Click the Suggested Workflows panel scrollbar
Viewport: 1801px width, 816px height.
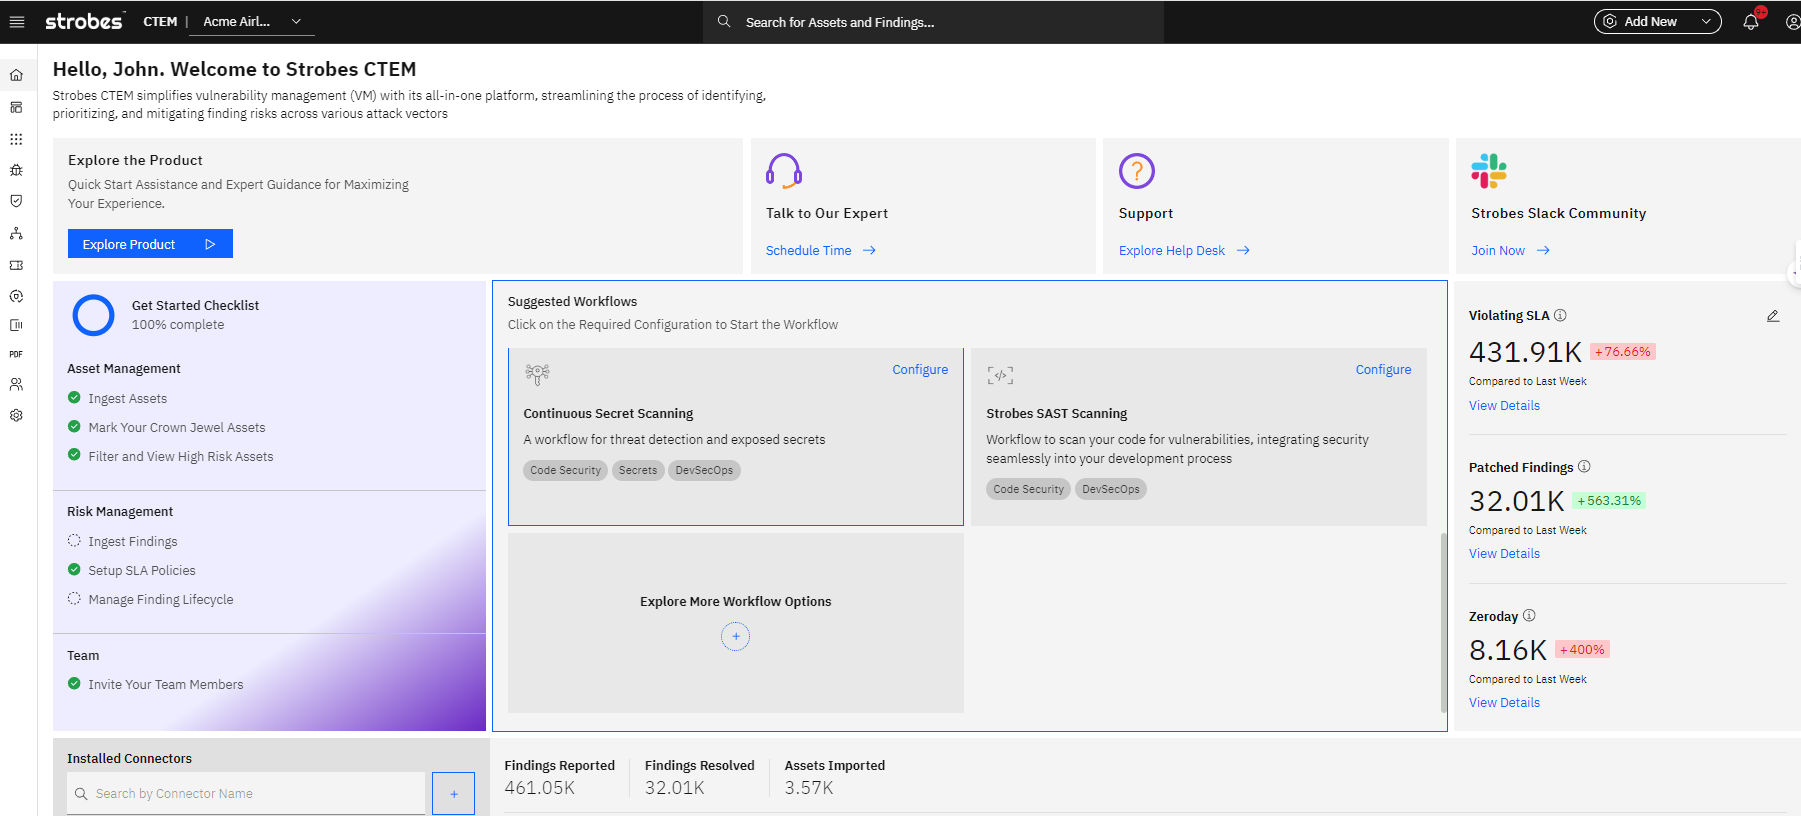[x=1443, y=622]
